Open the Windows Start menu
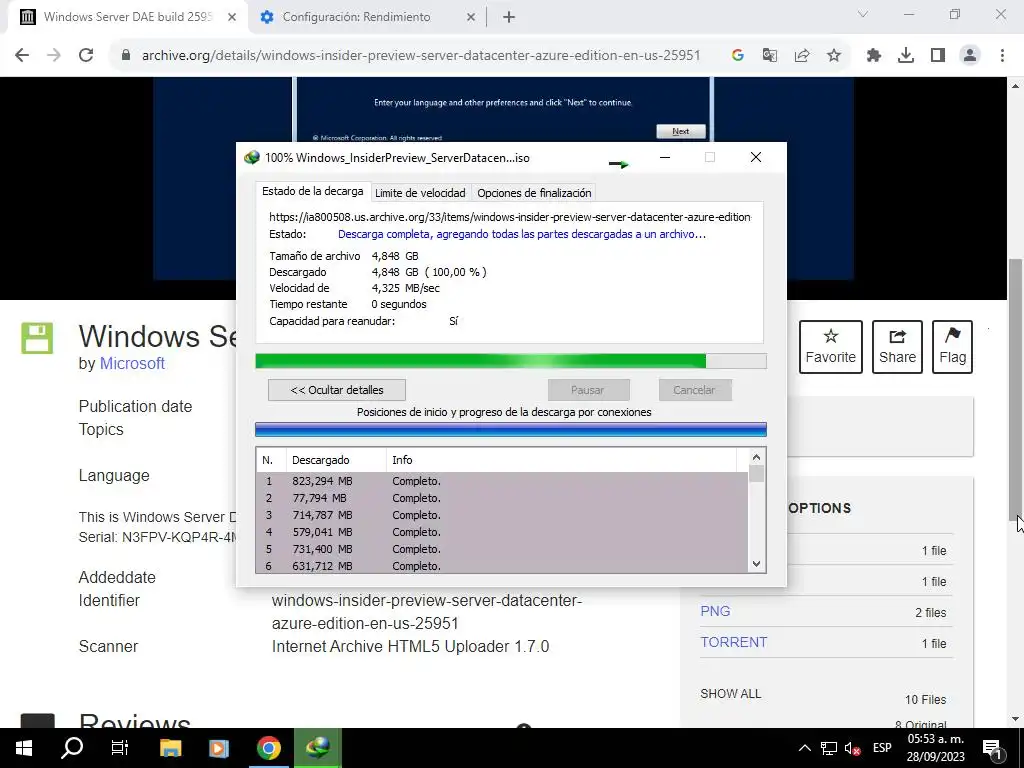This screenshot has height=768, width=1024. click(x=24, y=748)
